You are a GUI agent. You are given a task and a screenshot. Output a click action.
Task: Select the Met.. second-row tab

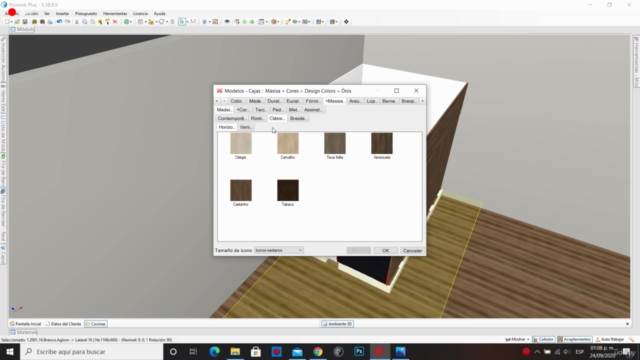pyautogui.click(x=293, y=110)
